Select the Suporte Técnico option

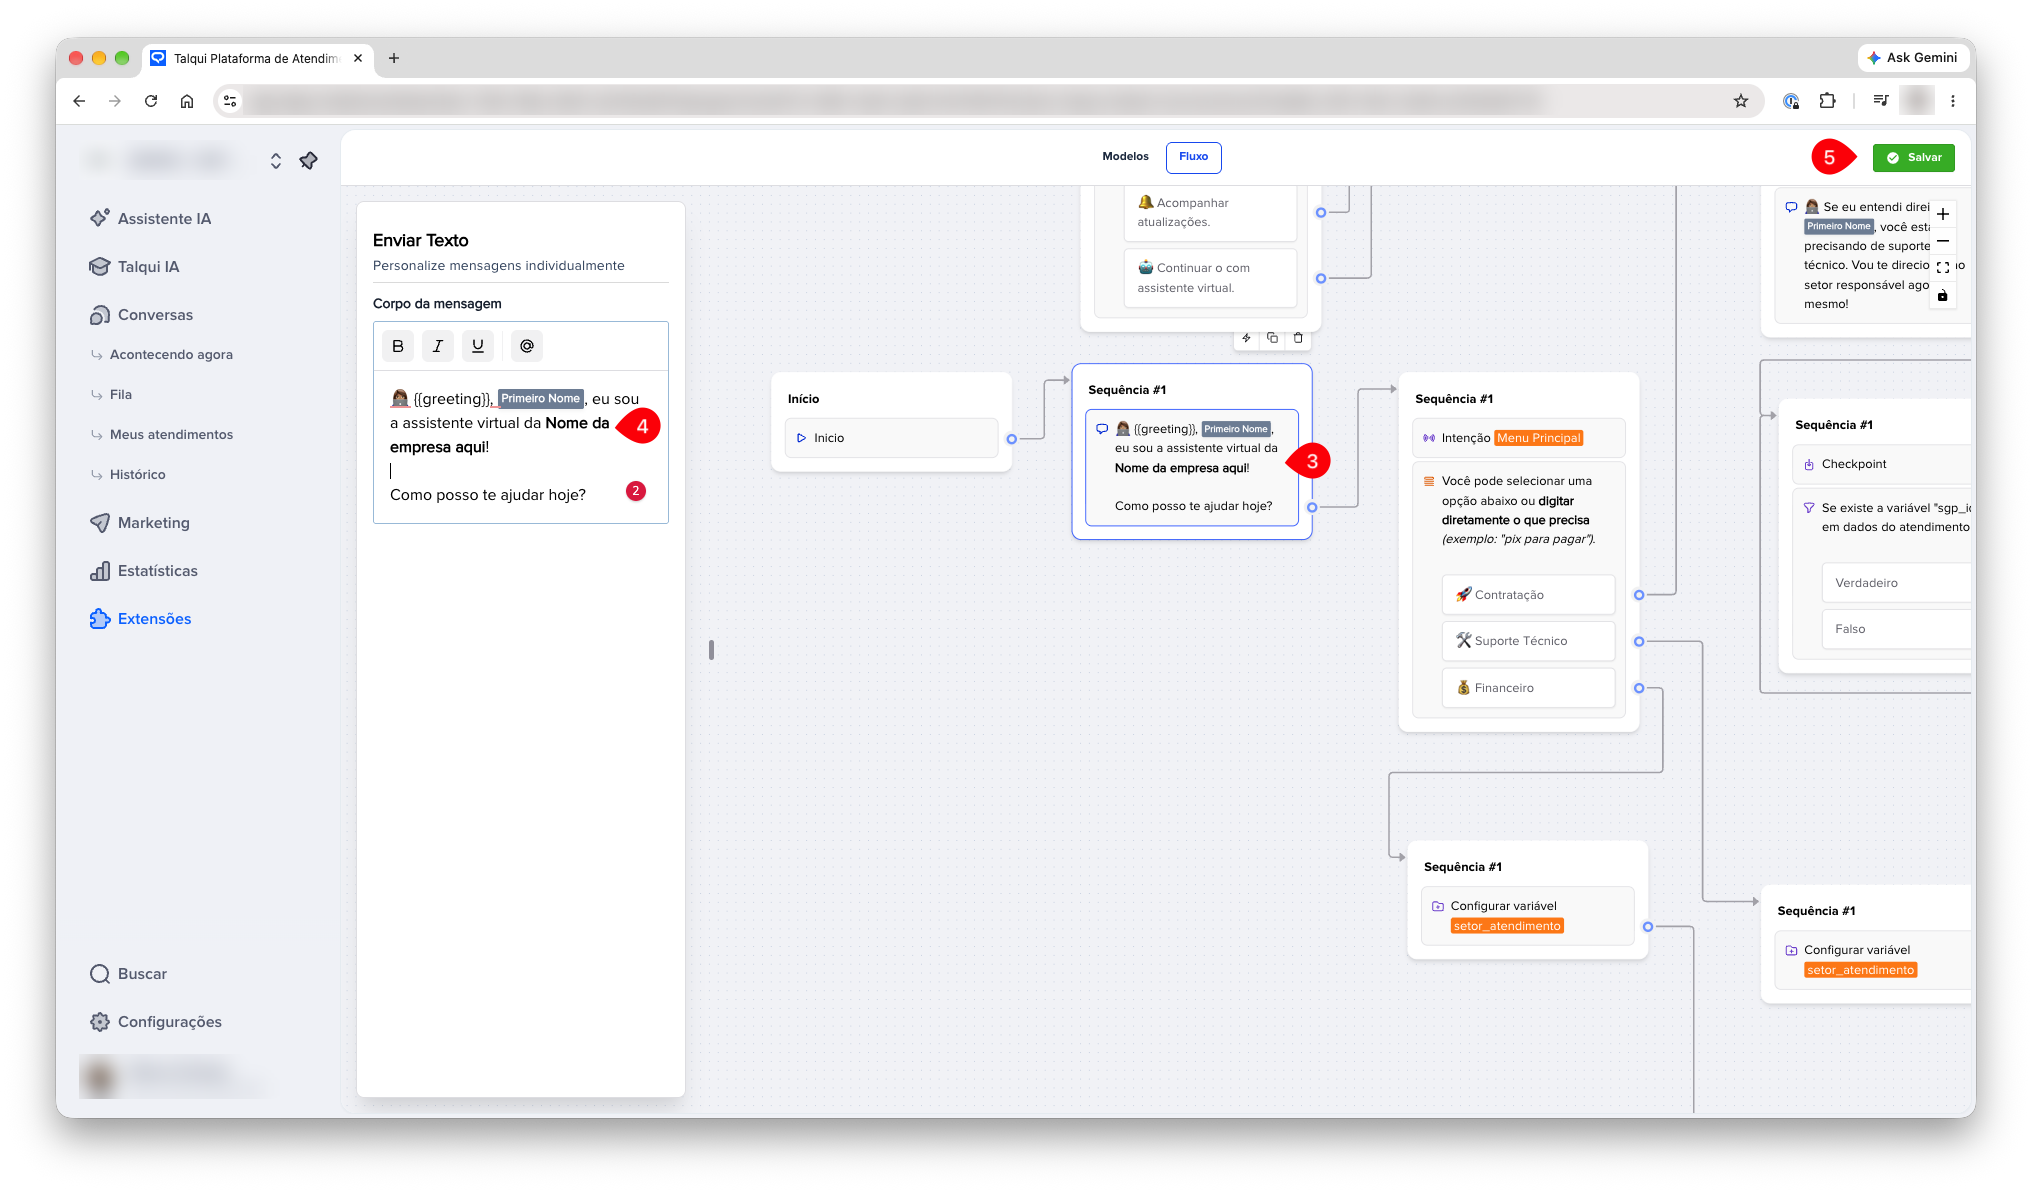pyautogui.click(x=1528, y=641)
